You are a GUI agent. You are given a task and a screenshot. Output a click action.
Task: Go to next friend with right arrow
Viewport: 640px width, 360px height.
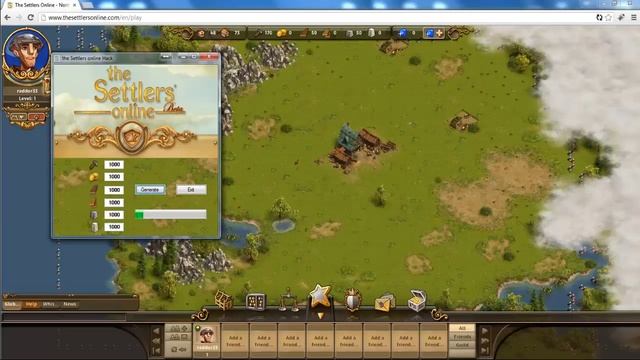click(485, 331)
